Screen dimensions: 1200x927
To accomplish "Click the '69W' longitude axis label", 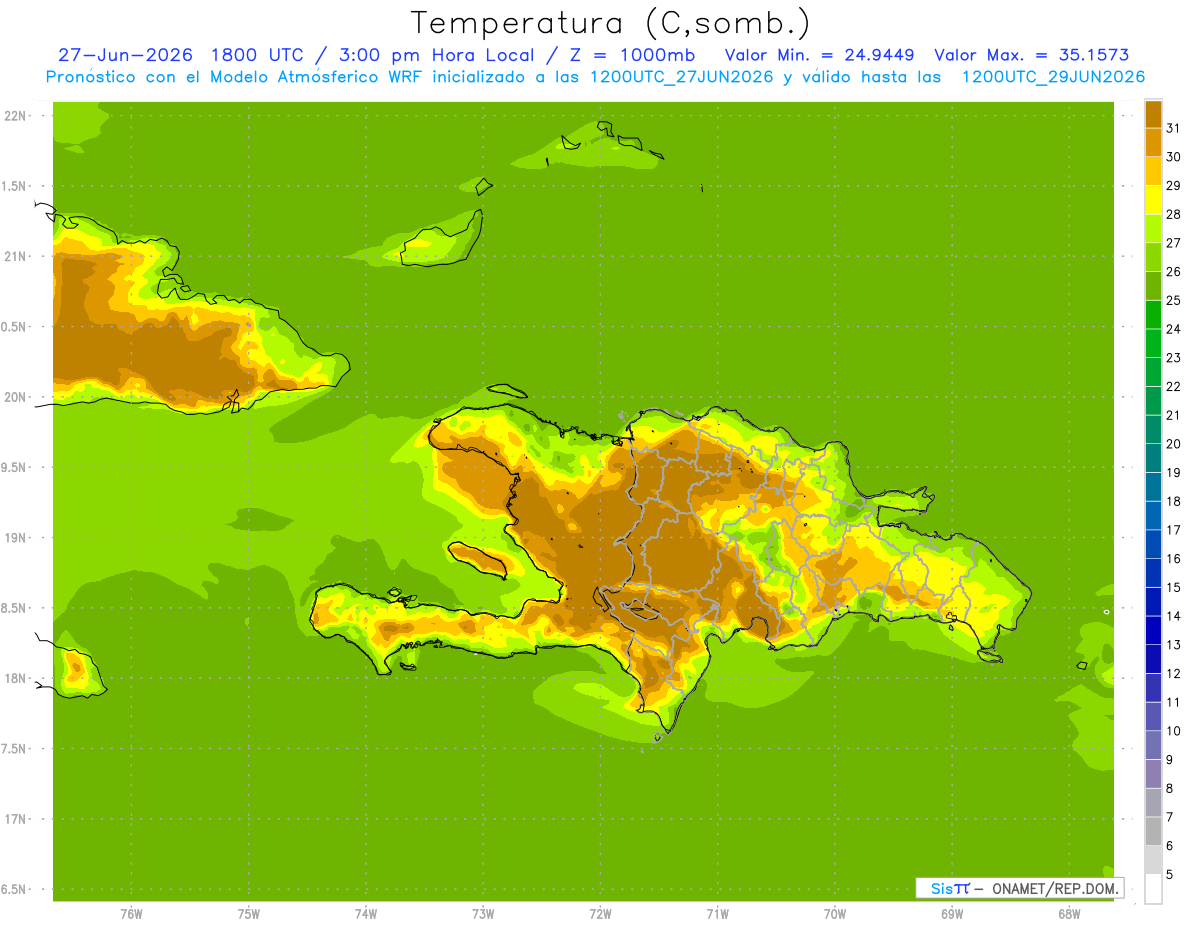I will point(952,914).
